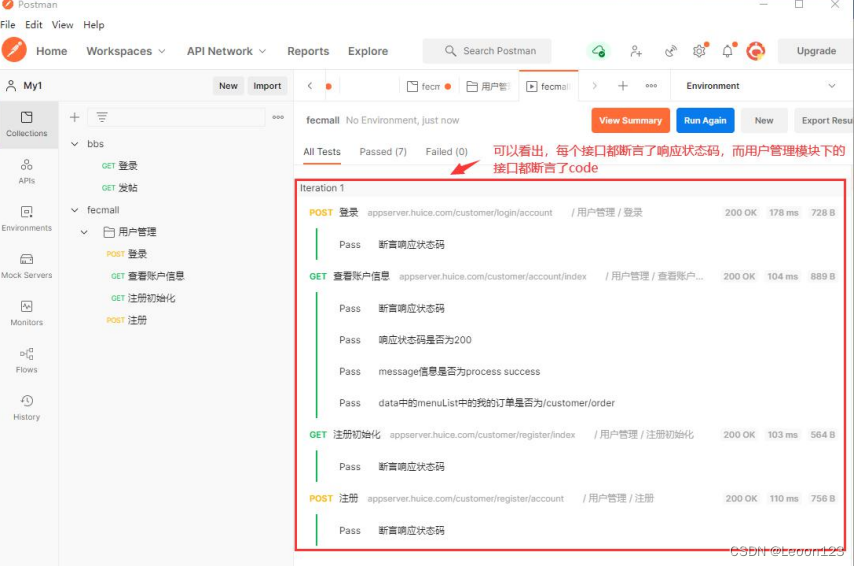This screenshot has width=859, height=566.
Task: Switch to the Failed (0) tab
Action: (x=446, y=152)
